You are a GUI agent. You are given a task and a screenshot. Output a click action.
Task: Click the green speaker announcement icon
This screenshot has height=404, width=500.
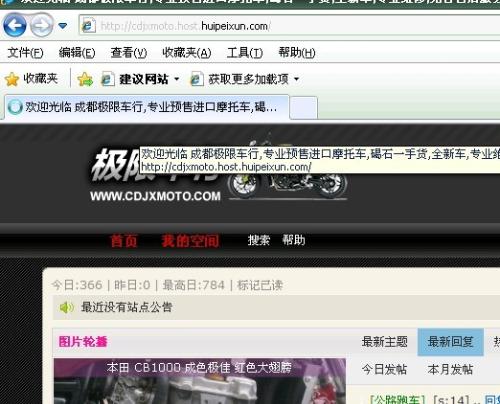pyautogui.click(x=66, y=307)
